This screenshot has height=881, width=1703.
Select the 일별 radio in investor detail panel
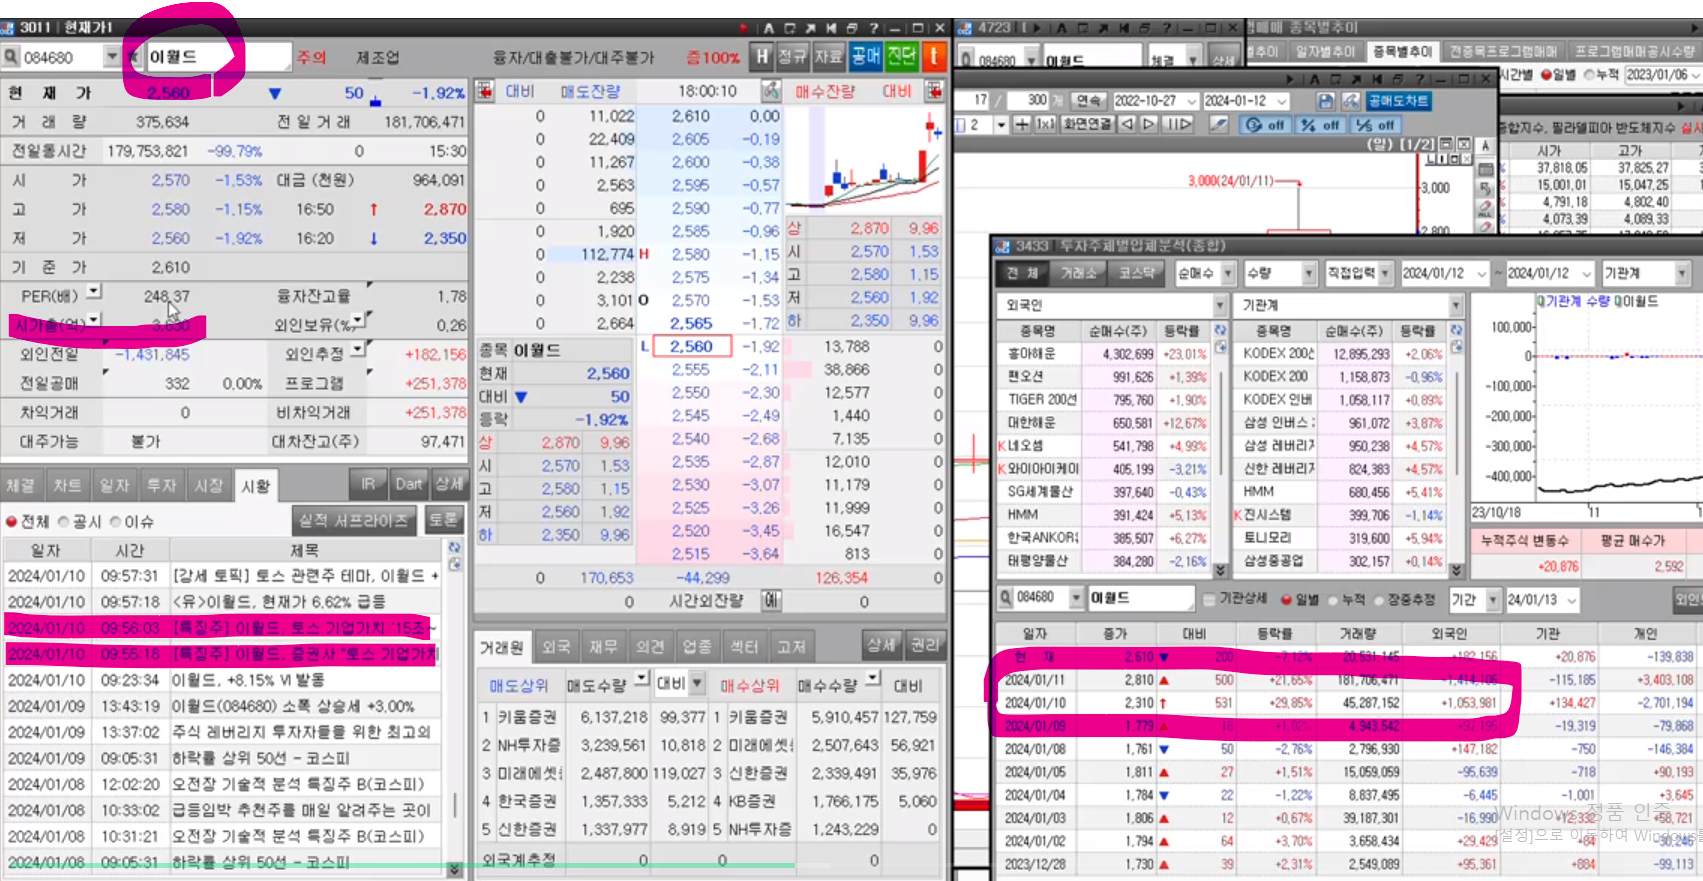click(x=1287, y=599)
